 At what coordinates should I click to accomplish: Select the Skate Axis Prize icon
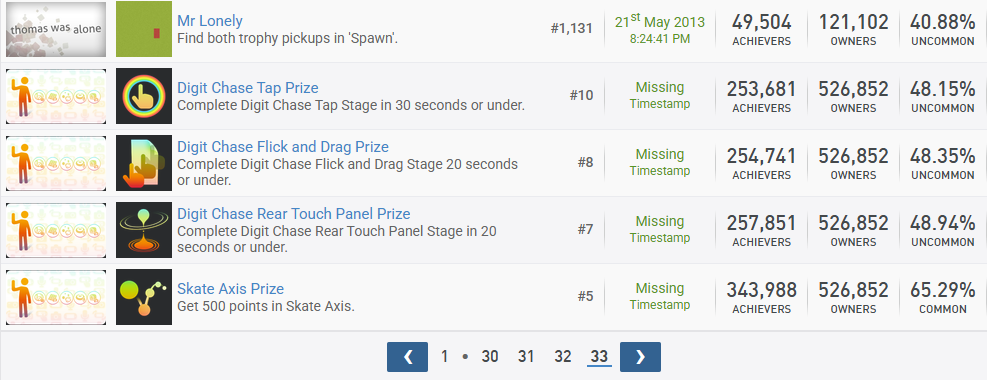(x=144, y=297)
